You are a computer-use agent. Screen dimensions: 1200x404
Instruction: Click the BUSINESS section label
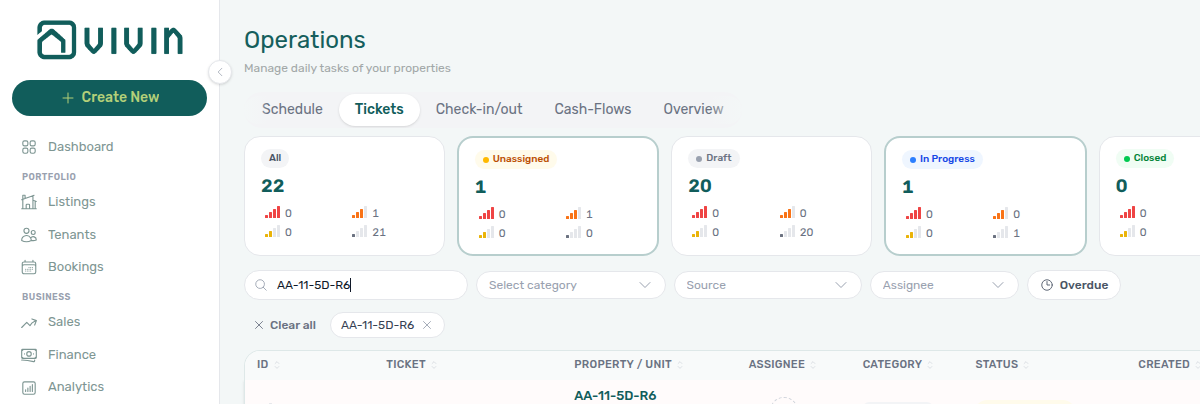(46, 297)
